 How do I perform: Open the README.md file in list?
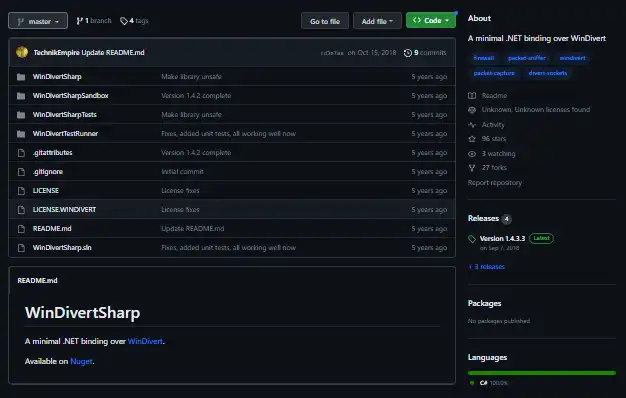52,229
